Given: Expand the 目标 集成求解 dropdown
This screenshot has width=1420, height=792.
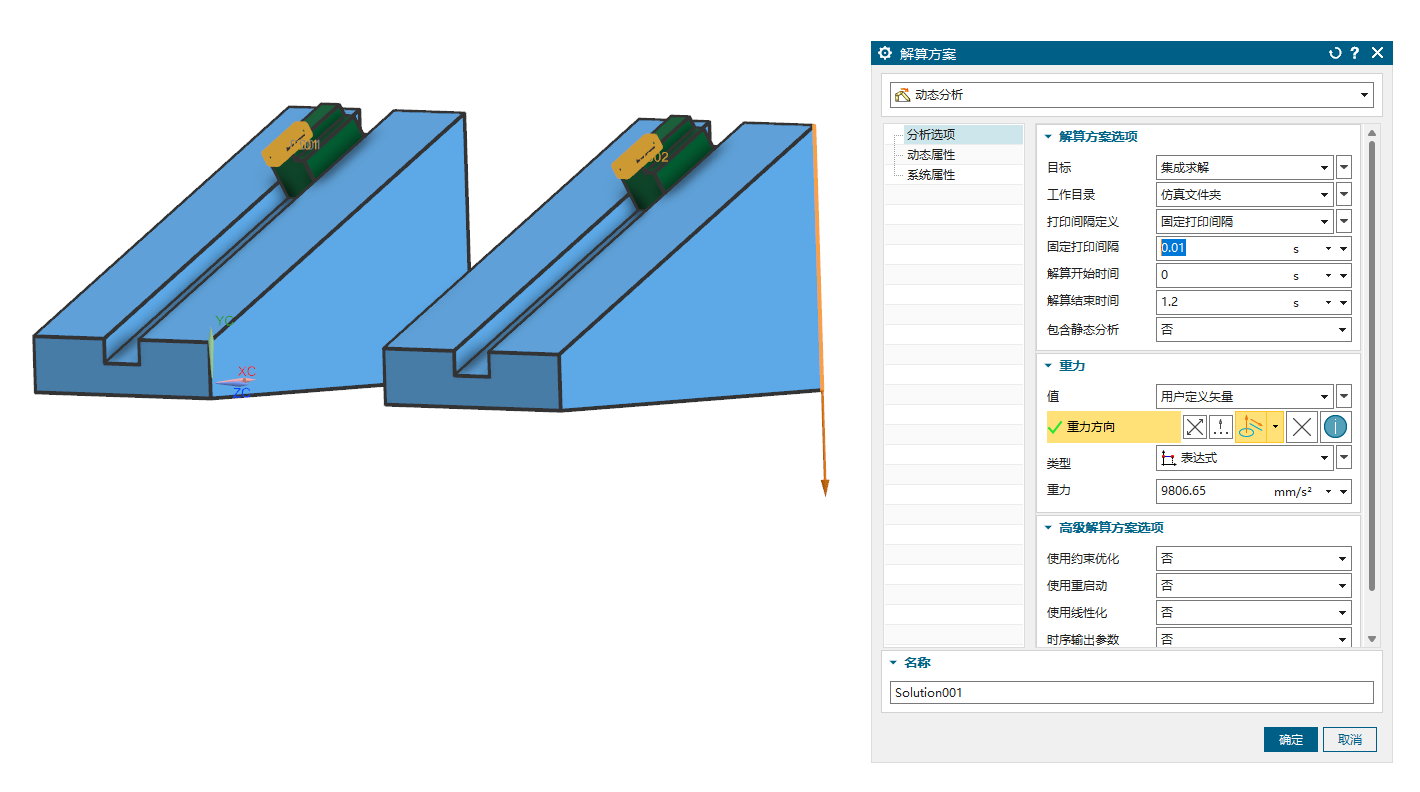Looking at the screenshot, I should click(x=1325, y=168).
